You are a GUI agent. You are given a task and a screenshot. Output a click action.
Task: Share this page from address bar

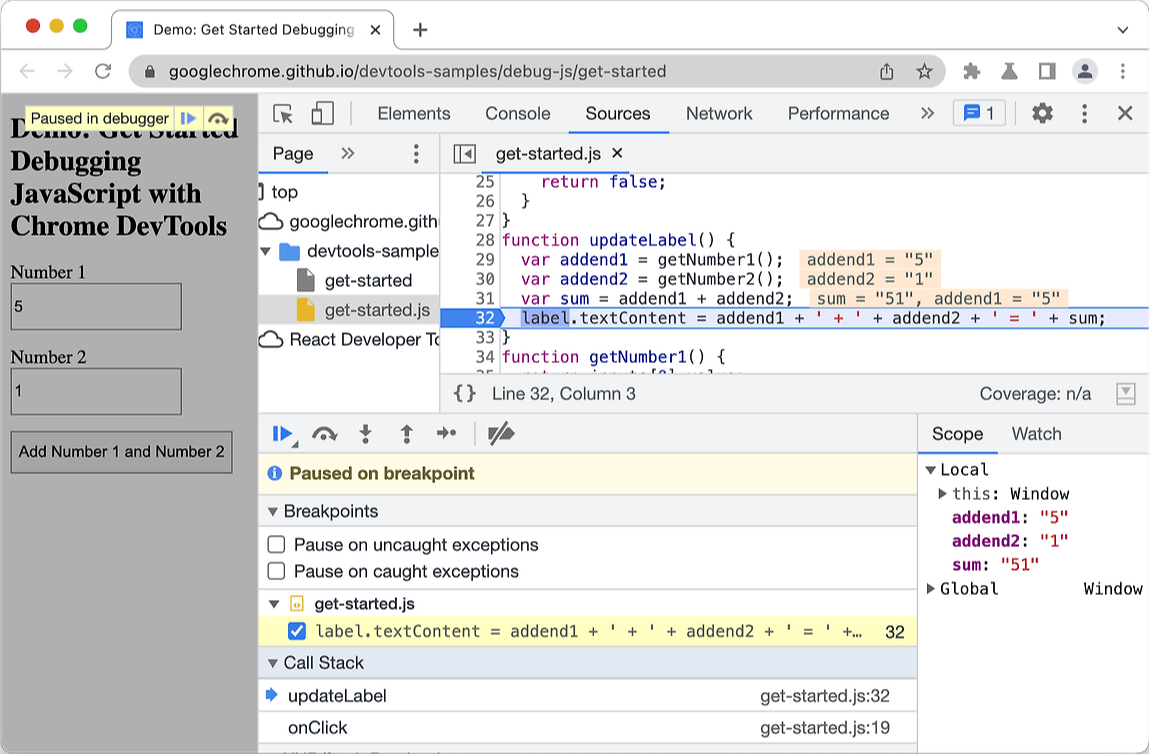[887, 71]
